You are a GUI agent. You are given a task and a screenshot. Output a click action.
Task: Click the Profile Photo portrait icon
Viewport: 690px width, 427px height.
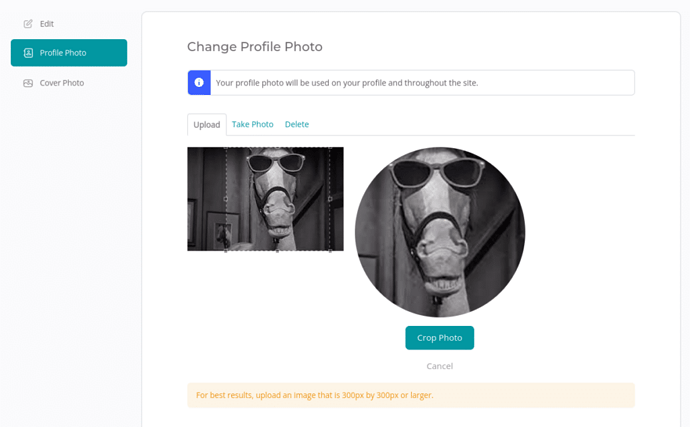point(28,53)
